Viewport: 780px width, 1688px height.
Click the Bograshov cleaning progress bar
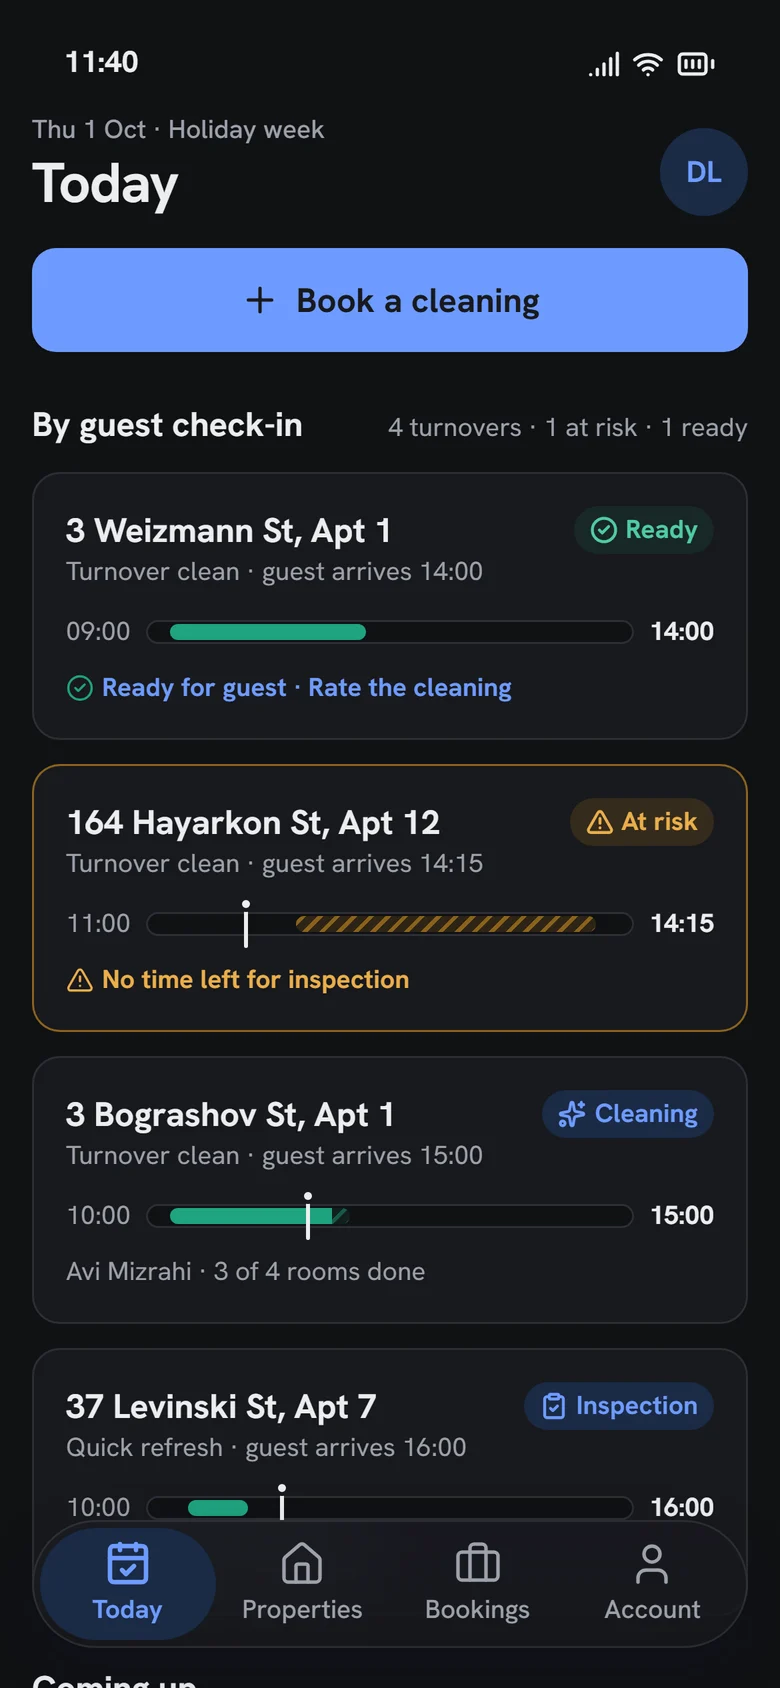390,1216
